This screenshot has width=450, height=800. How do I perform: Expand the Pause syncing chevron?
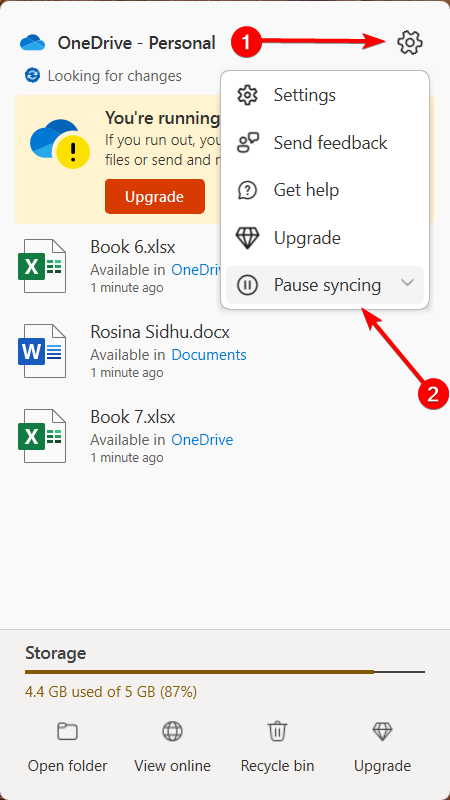click(x=407, y=283)
